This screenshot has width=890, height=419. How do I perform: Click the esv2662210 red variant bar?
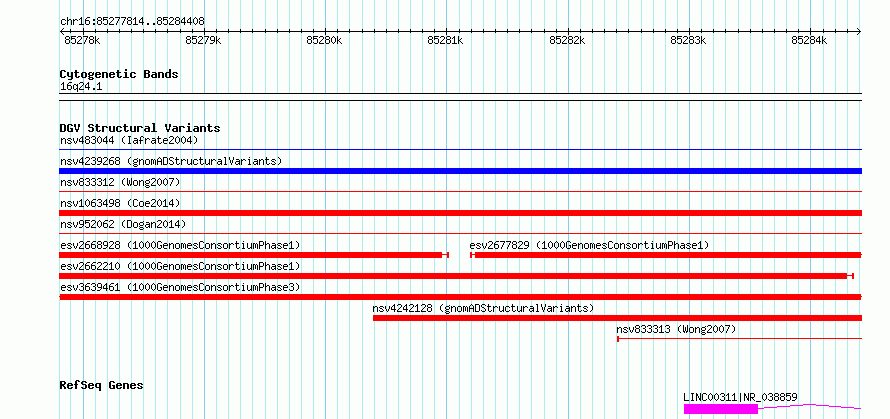click(x=456, y=276)
